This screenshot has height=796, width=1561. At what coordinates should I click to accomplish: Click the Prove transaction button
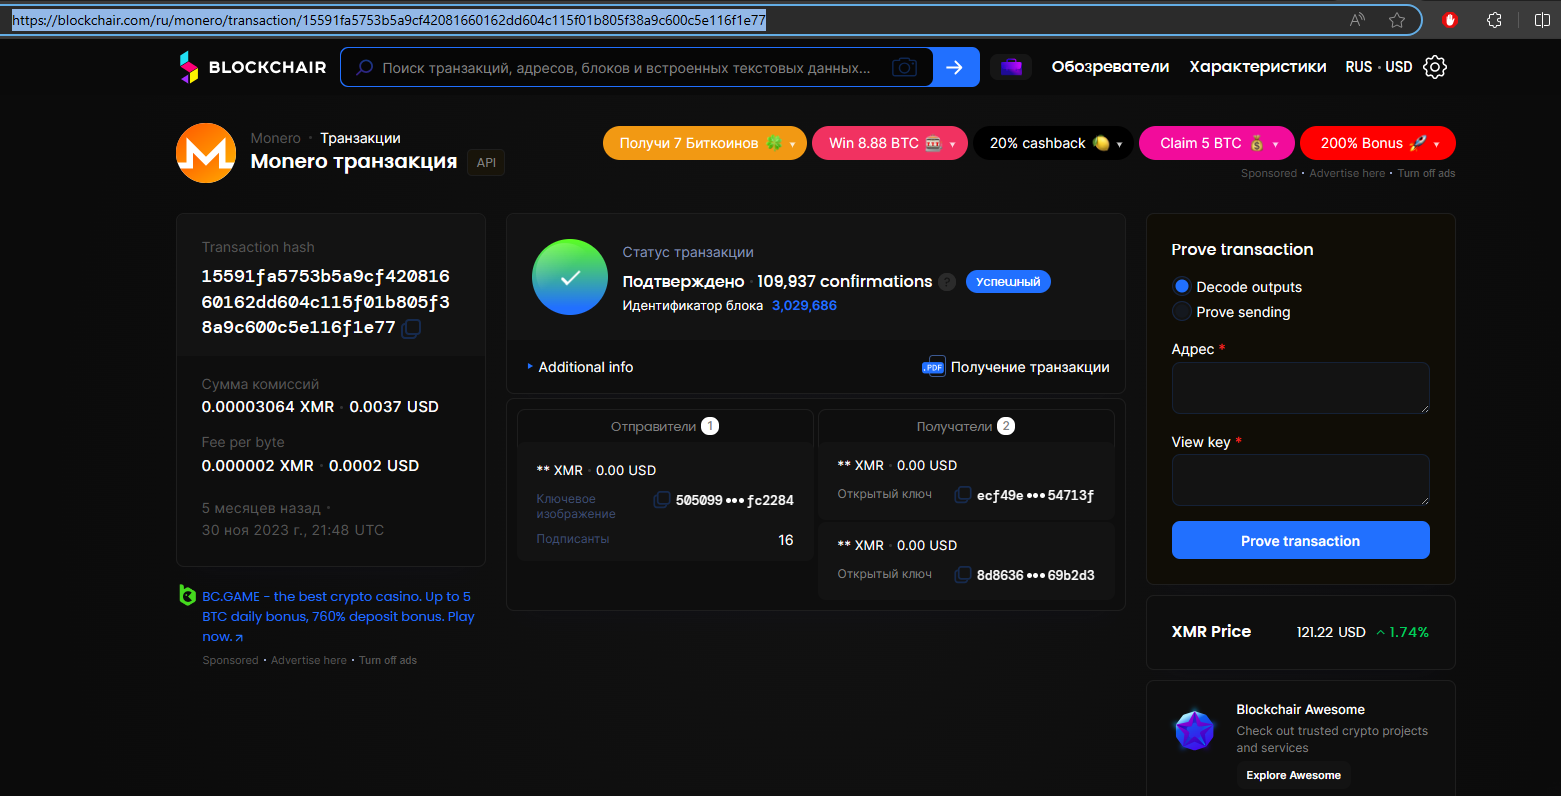(1300, 541)
